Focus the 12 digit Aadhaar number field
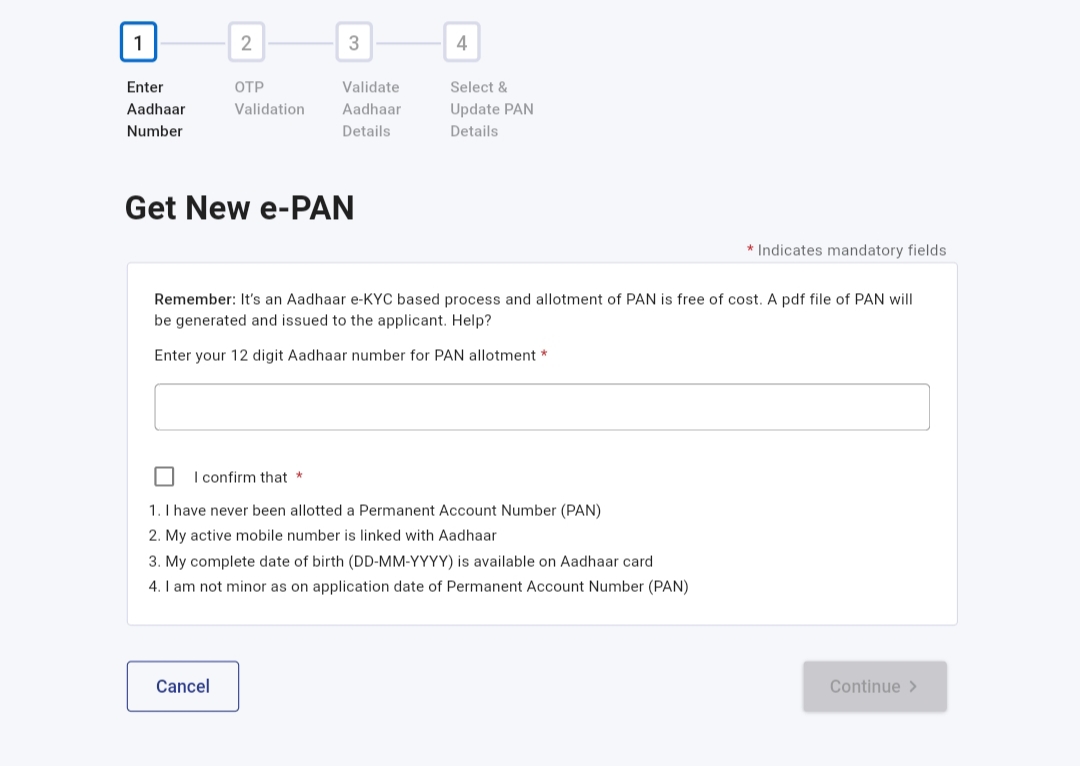 (x=542, y=407)
